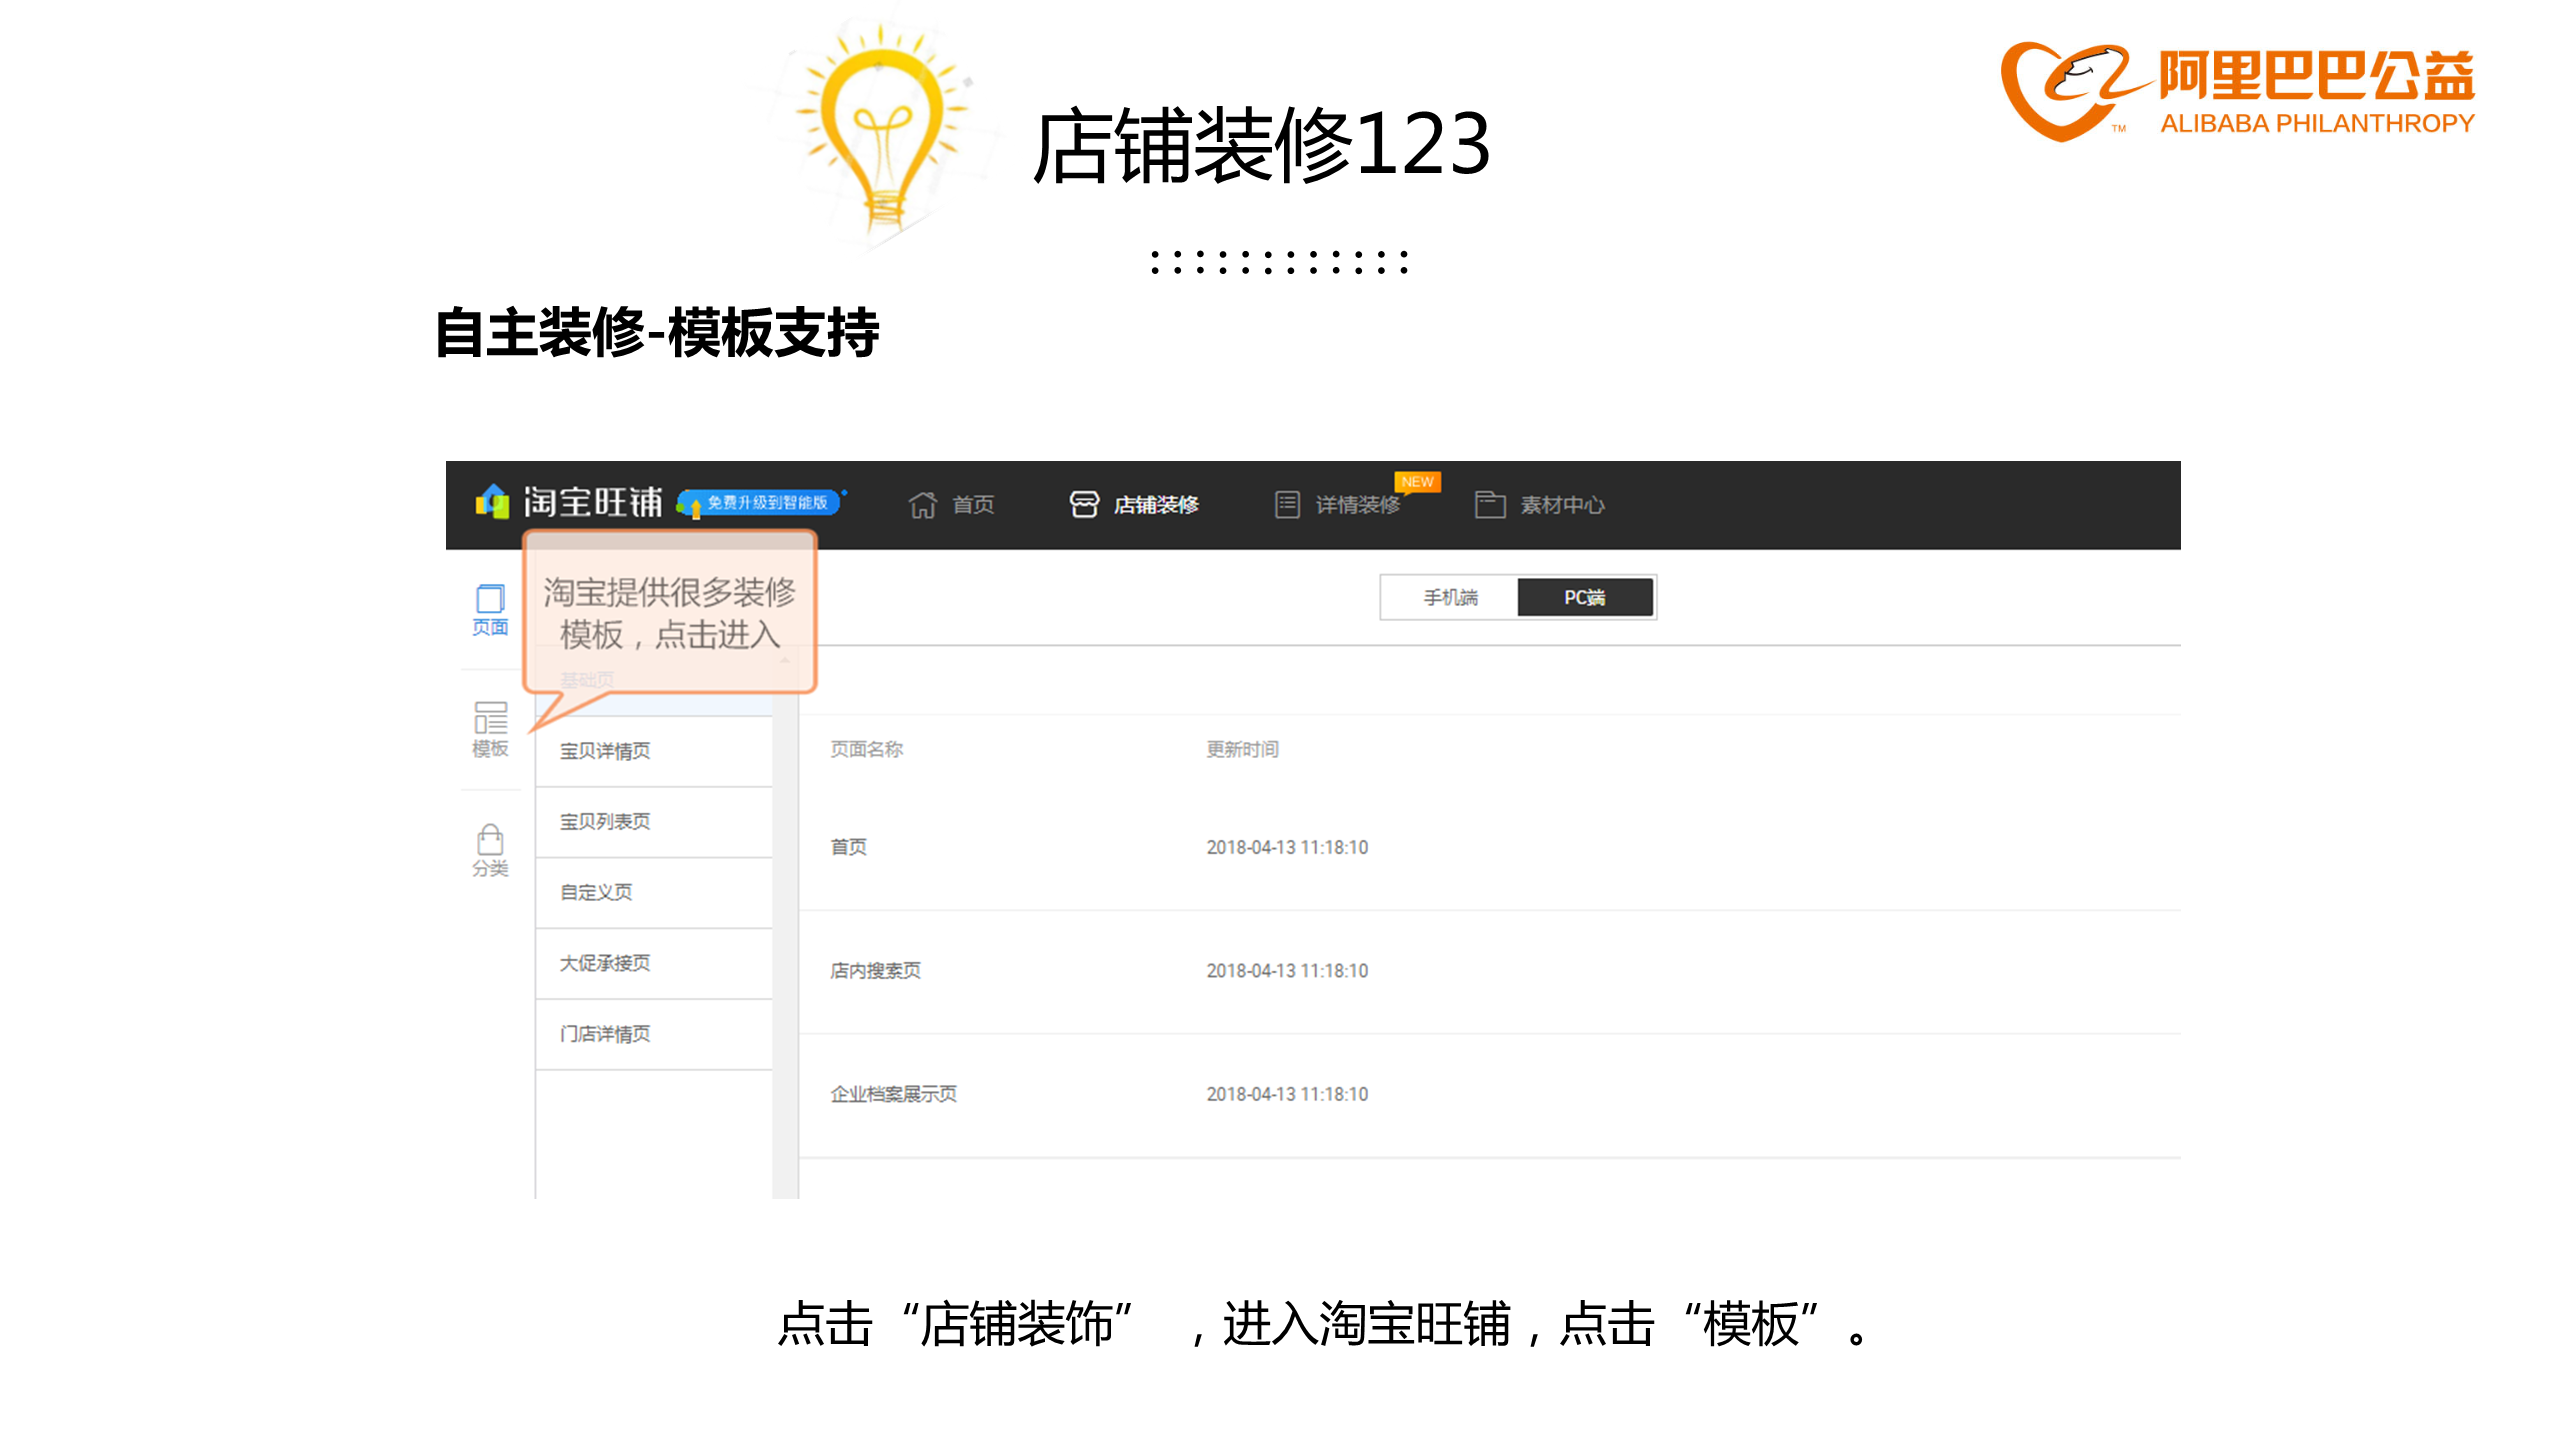The image size is (2559, 1440).
Task: Click the update time of 首页 row
Action: pos(1287,847)
